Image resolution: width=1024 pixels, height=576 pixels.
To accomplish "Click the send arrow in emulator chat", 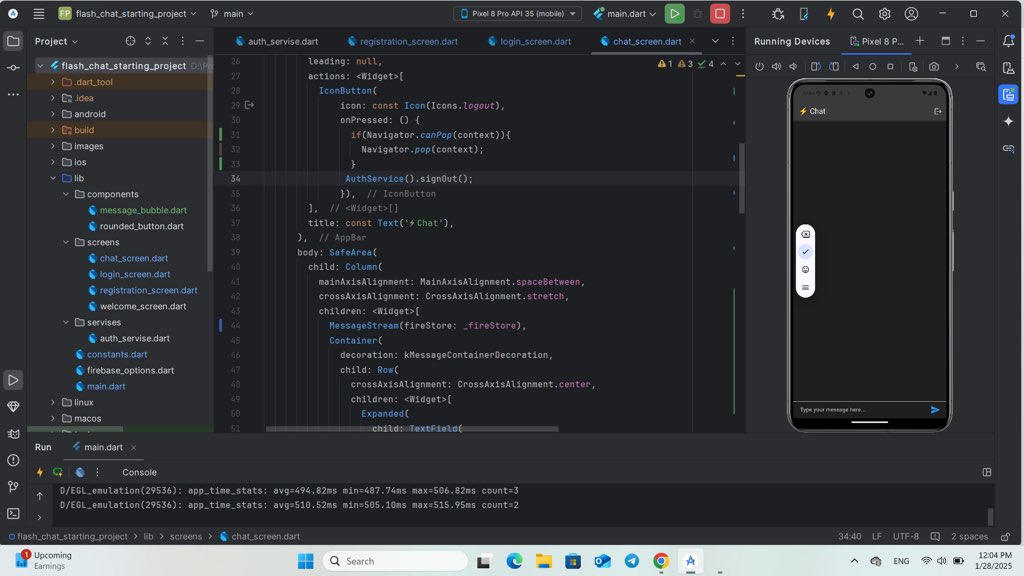I will point(935,409).
